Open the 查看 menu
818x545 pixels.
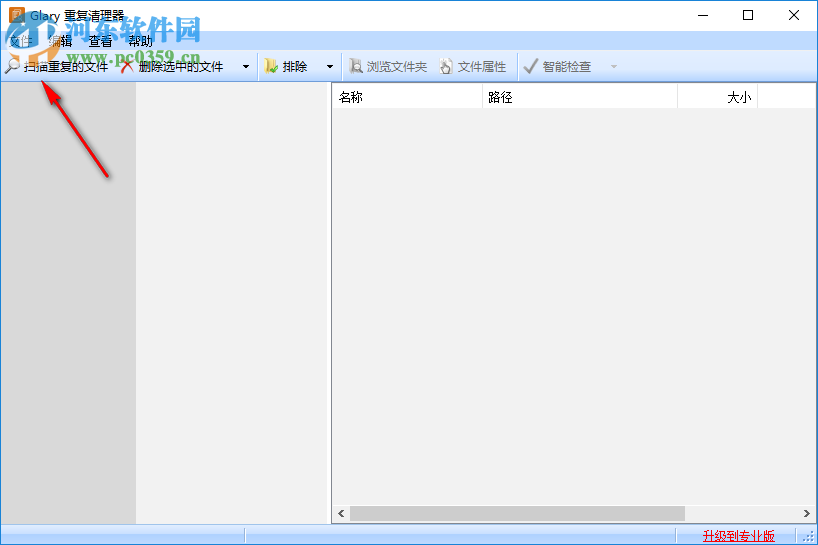(x=100, y=41)
